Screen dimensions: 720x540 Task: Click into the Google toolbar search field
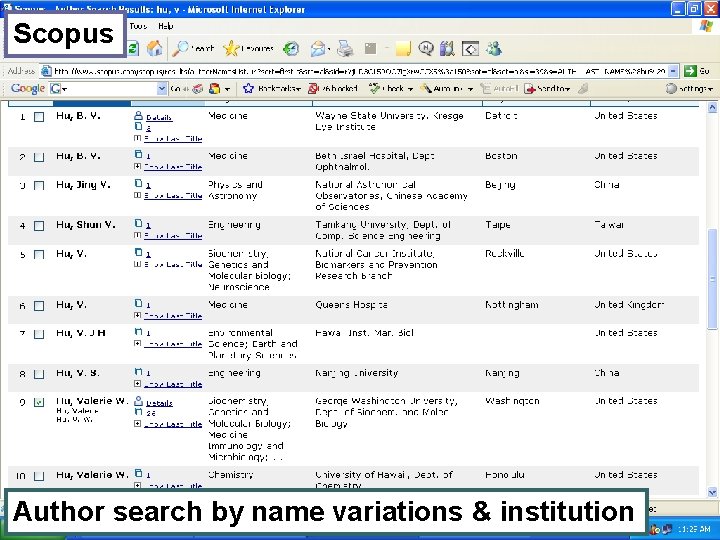point(107,88)
